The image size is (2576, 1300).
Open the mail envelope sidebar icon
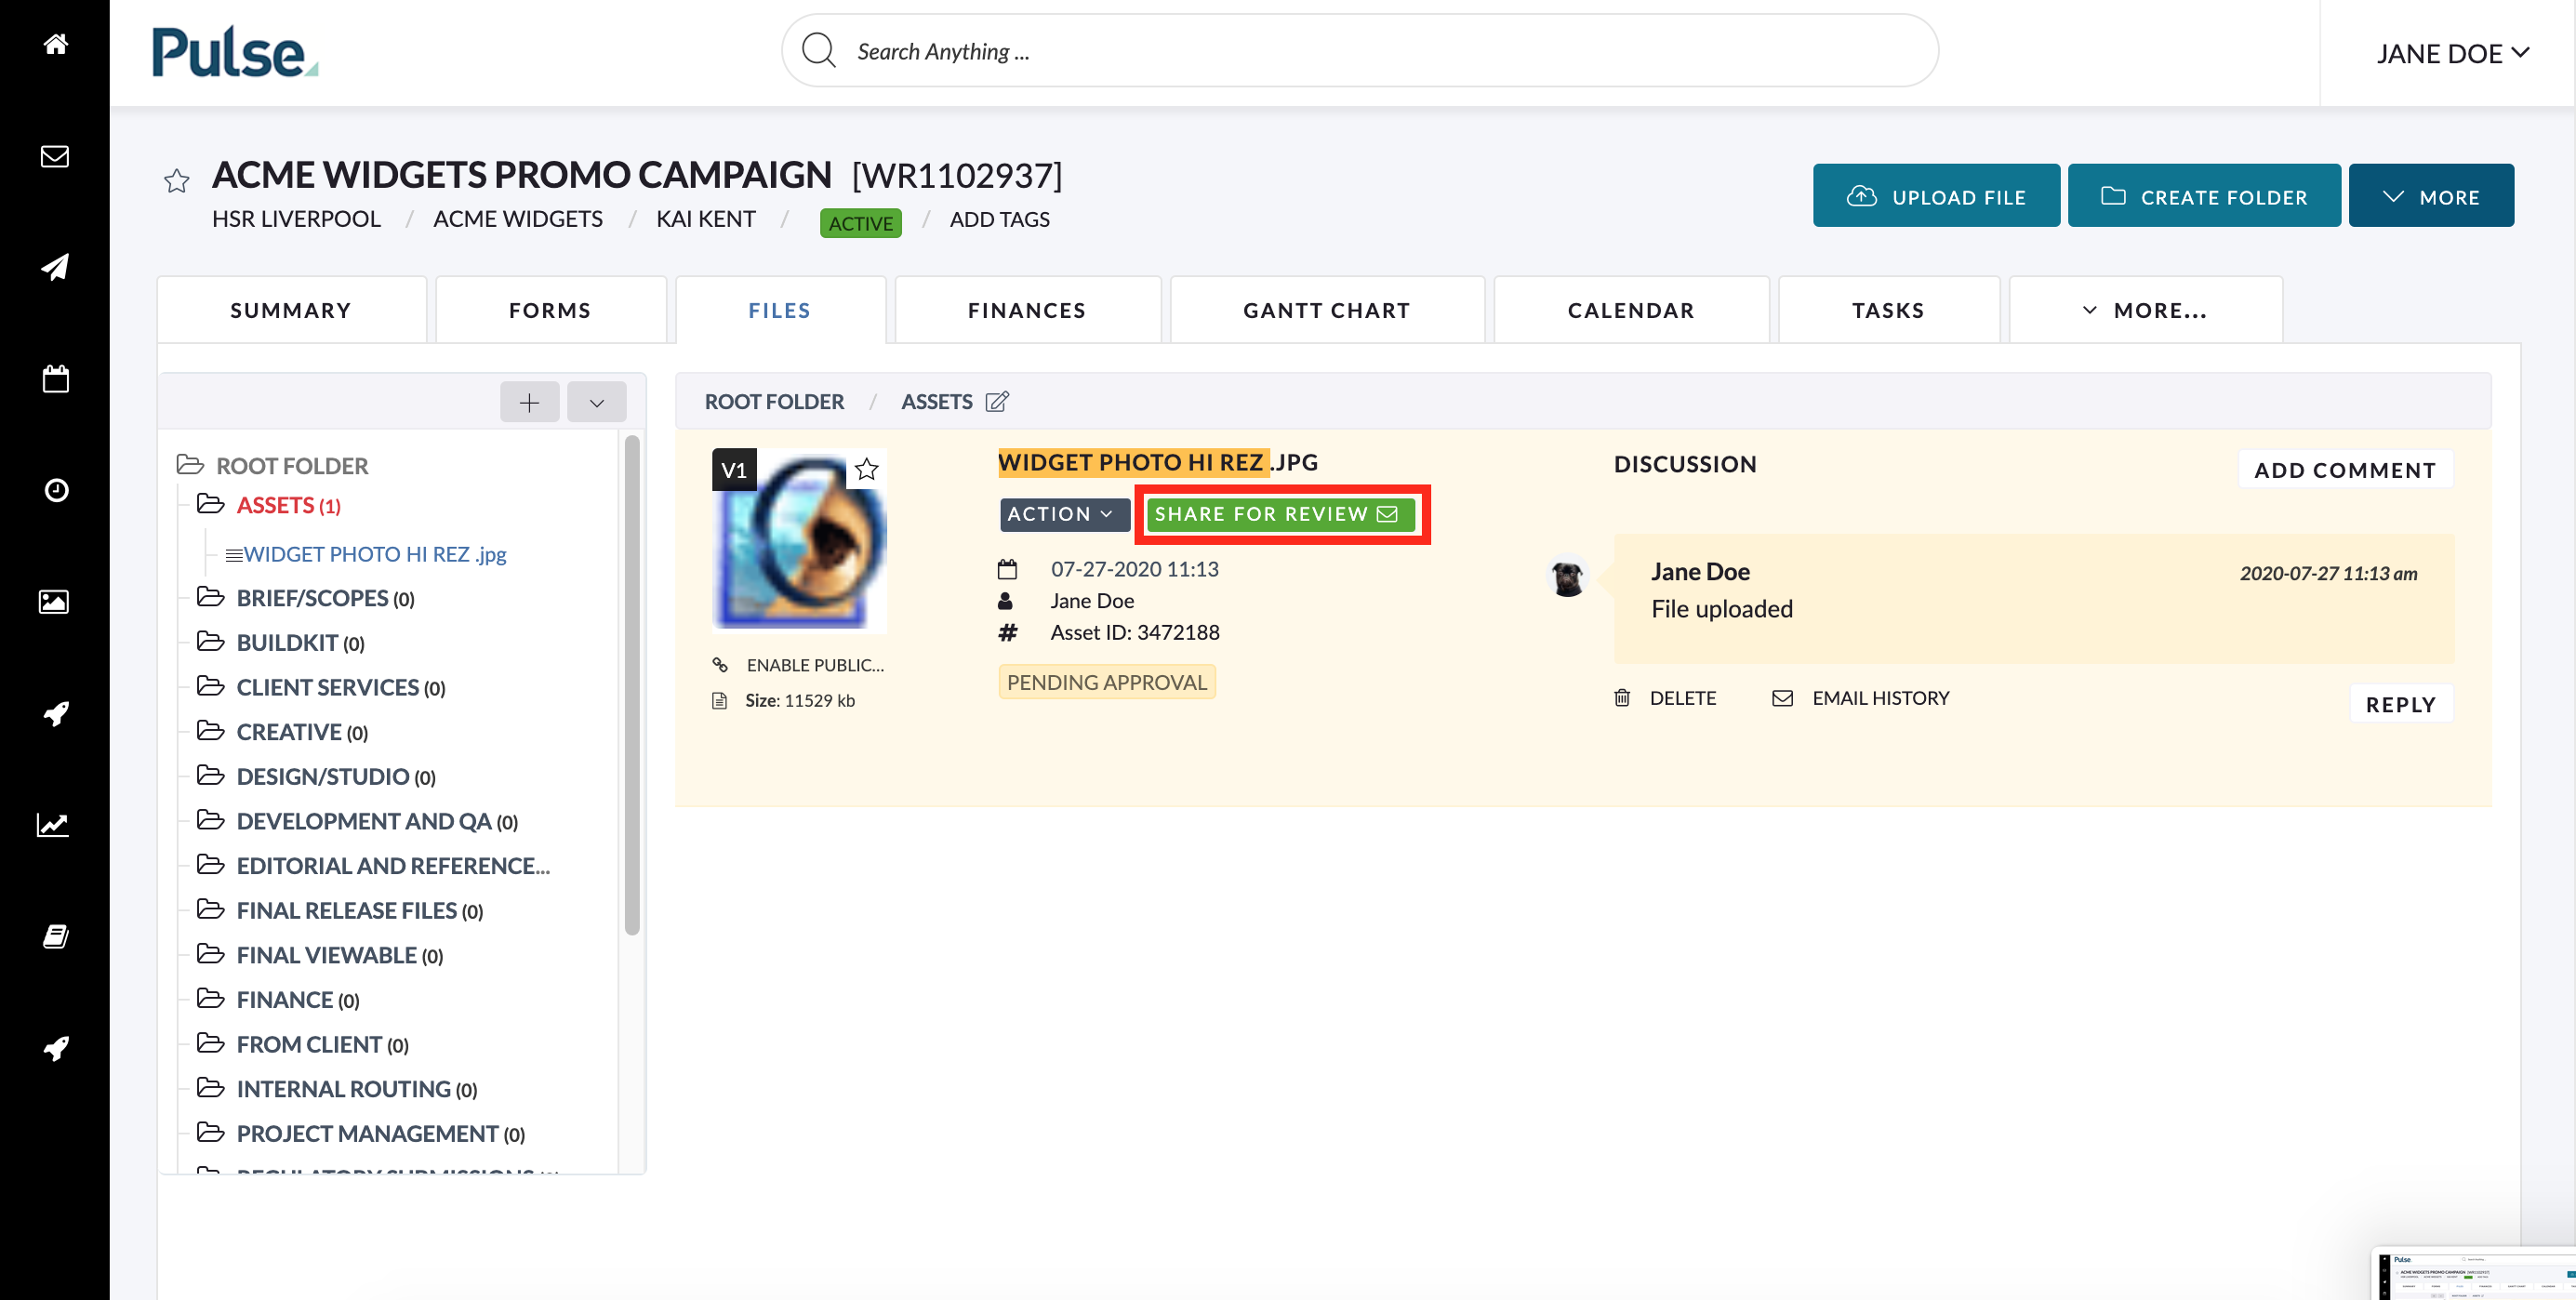[x=55, y=156]
